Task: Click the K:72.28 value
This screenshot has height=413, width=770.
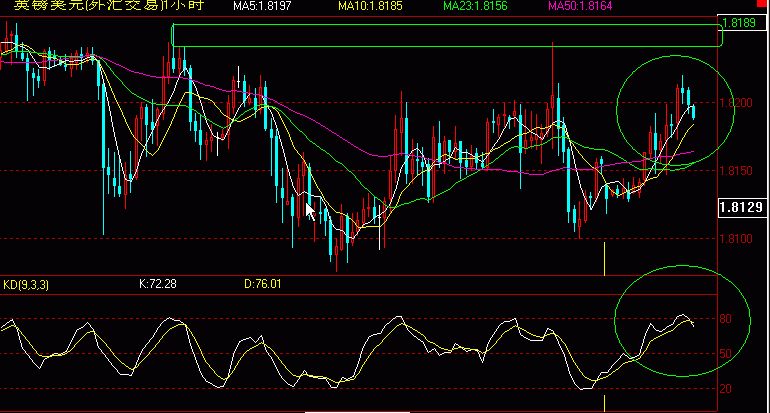Action: click(158, 284)
